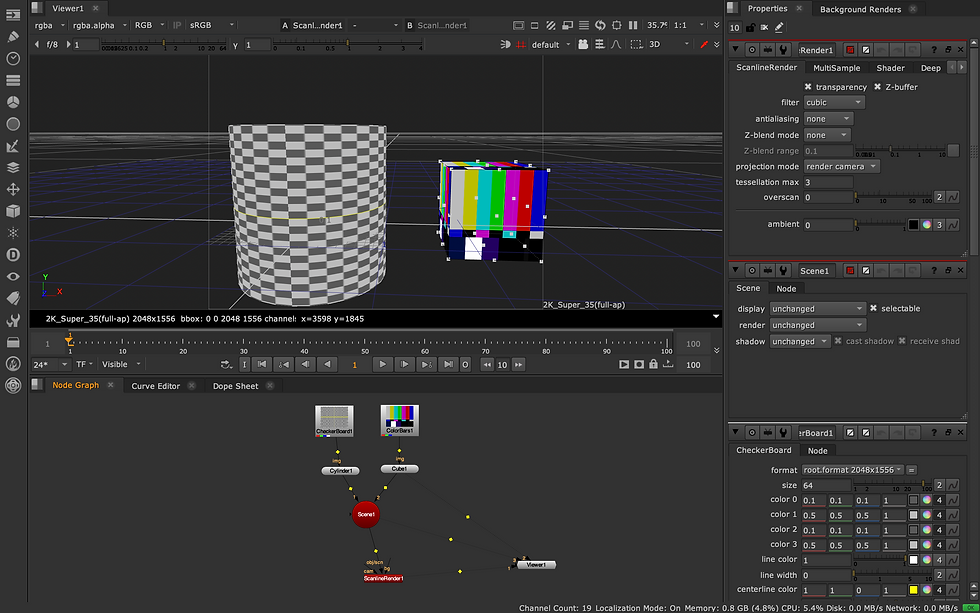Toggle the O out-point button on timeline
This screenshot has height=613, width=980.
pyautogui.click(x=465, y=364)
